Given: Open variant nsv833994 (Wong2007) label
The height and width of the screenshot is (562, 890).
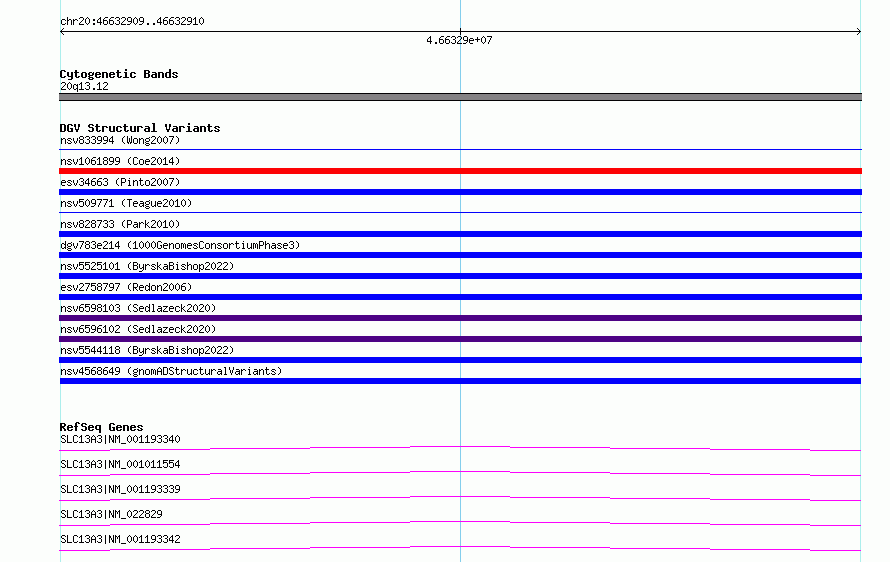Looking at the screenshot, I should [x=120, y=140].
